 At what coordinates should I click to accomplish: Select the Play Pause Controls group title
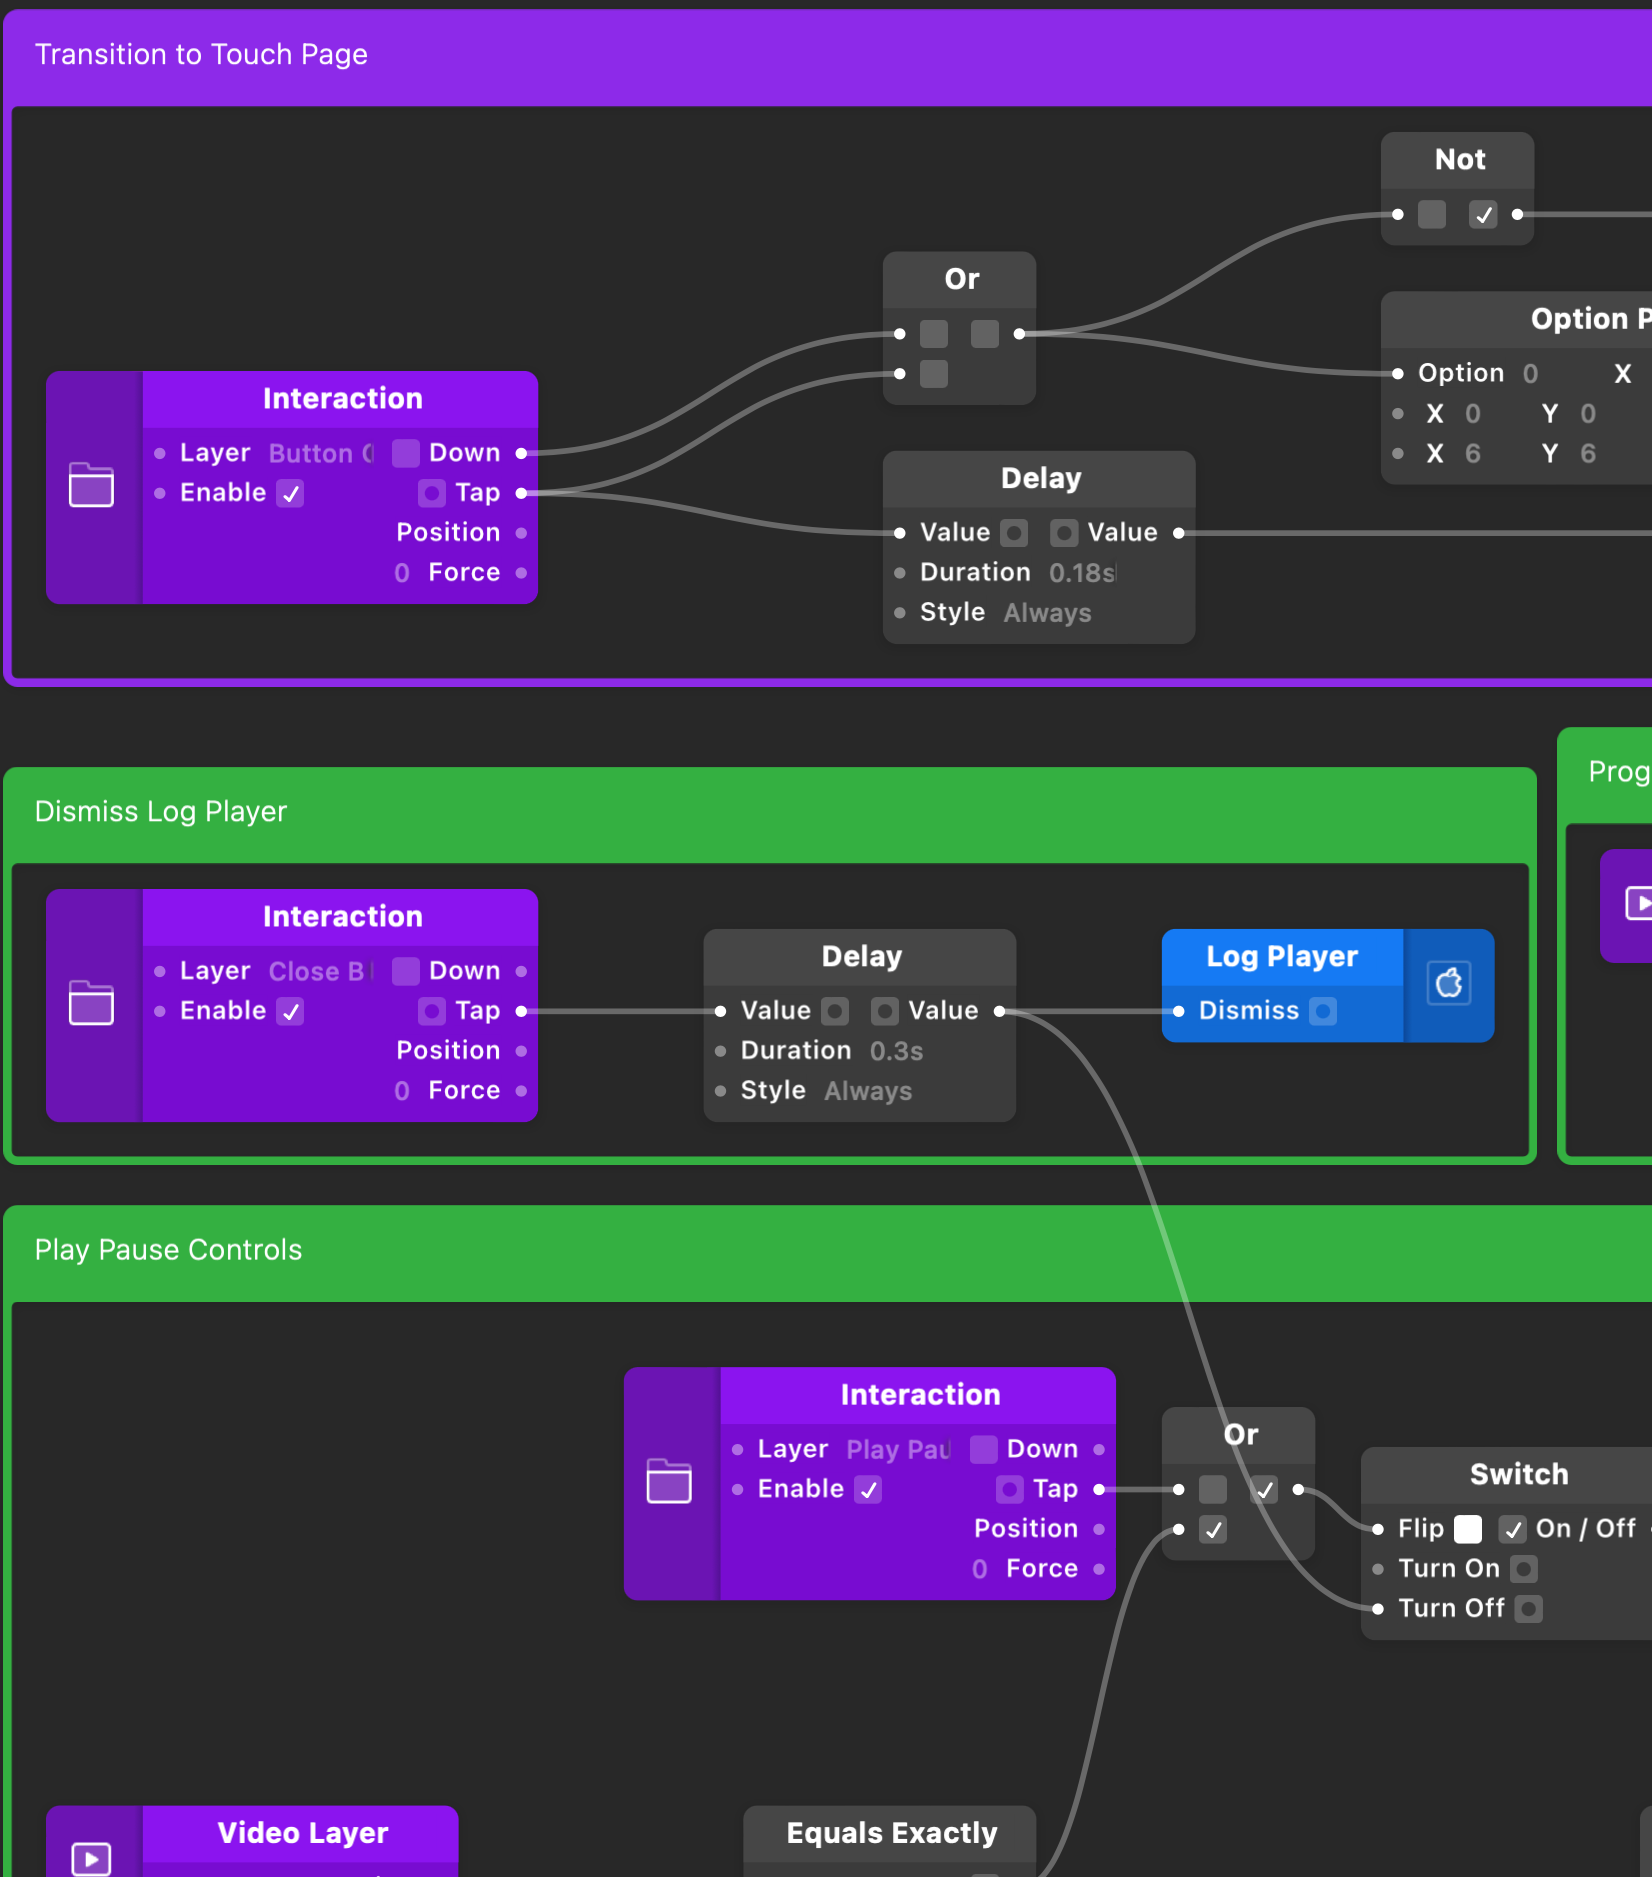(168, 1250)
